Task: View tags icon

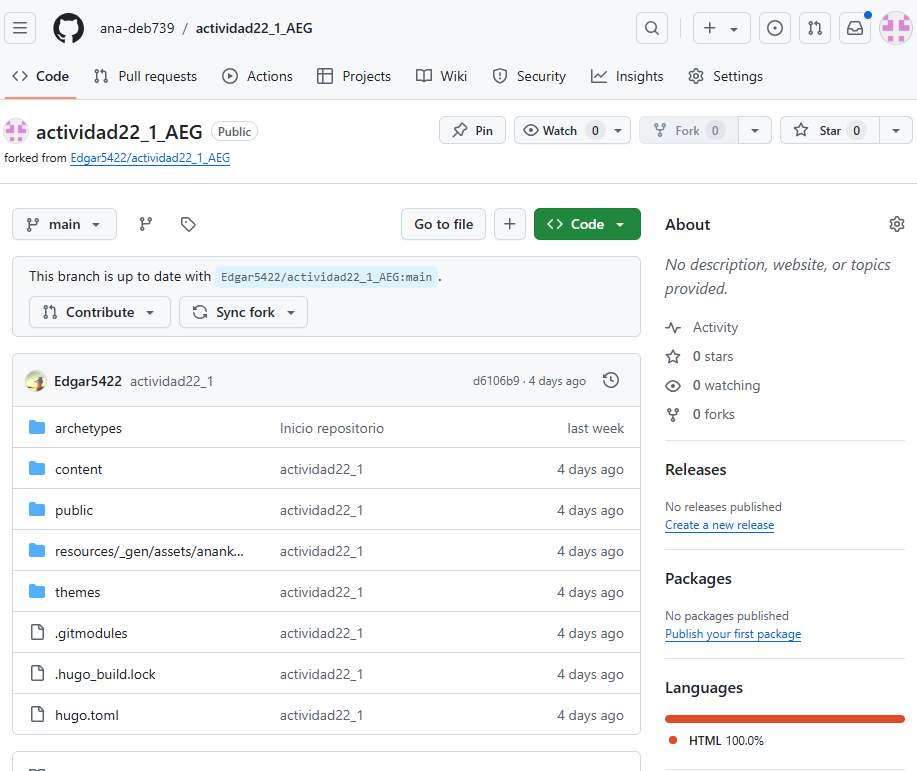Action: tap(188, 224)
